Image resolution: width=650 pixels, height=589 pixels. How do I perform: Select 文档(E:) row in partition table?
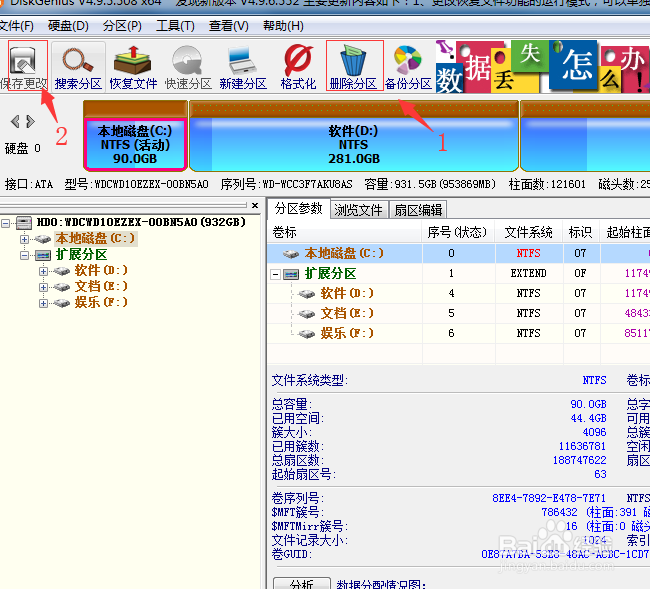coord(458,313)
